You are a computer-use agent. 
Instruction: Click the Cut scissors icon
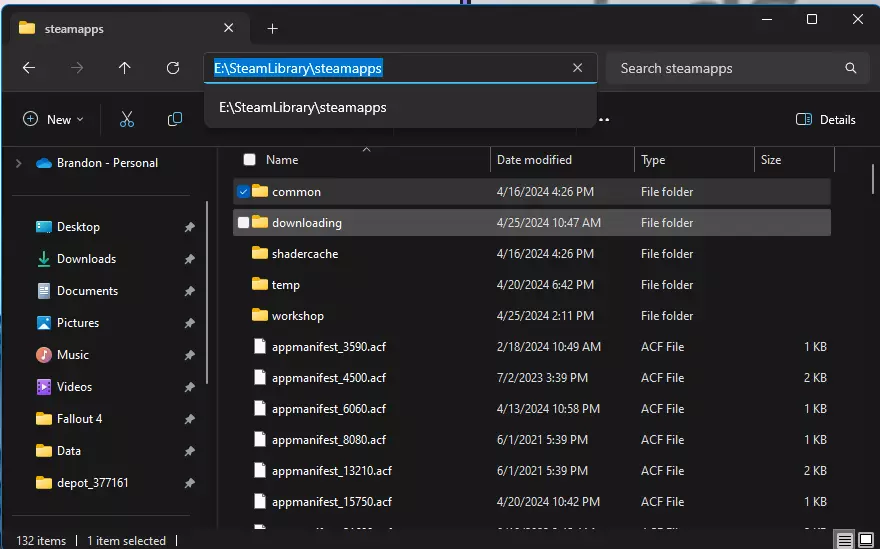click(x=126, y=119)
